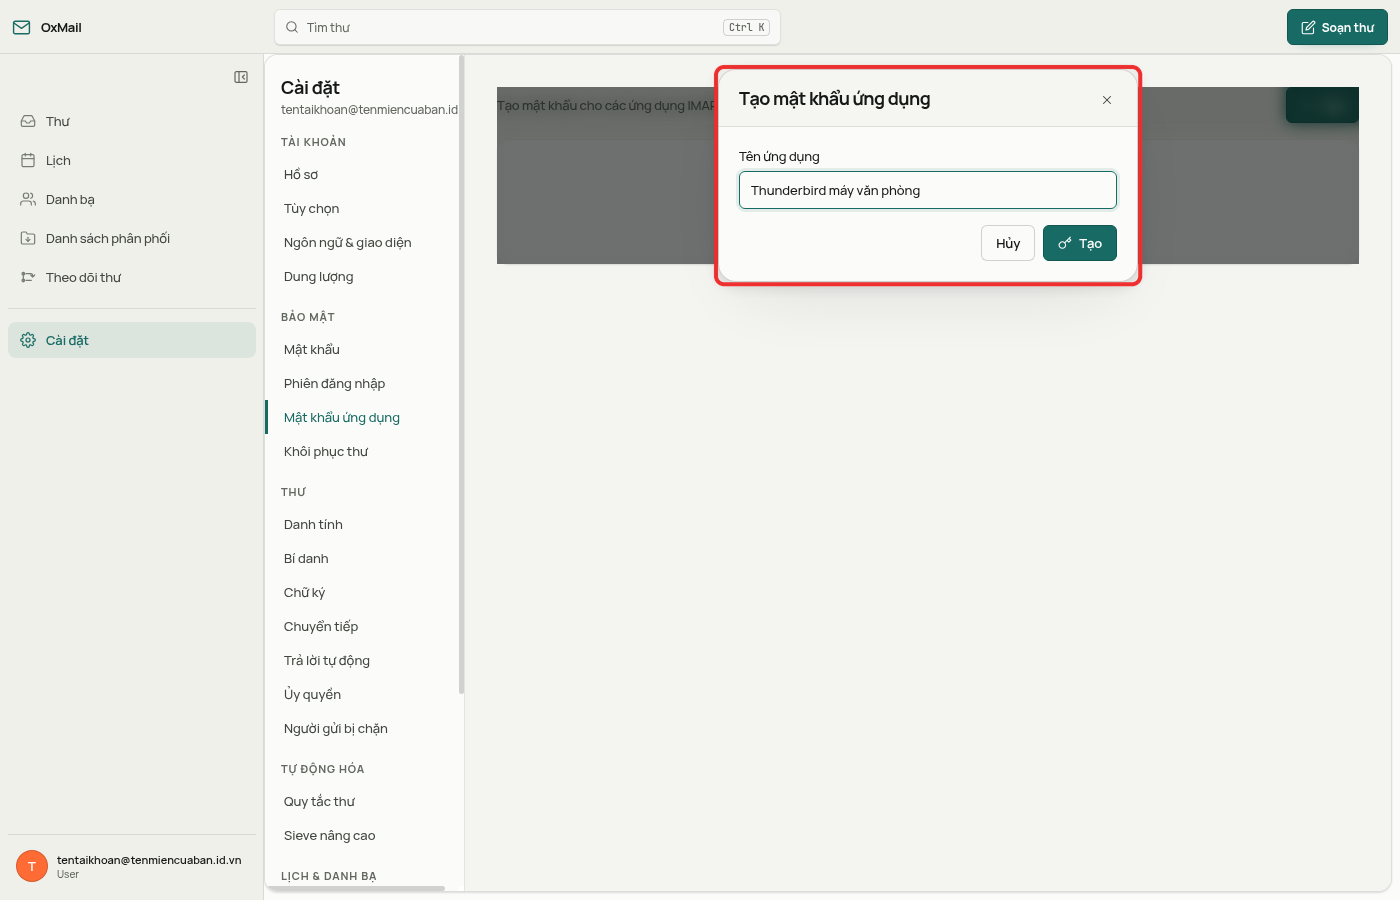Close the Tạo mật khẩu ứng dụng dialog
This screenshot has width=1400, height=900.
click(1107, 100)
